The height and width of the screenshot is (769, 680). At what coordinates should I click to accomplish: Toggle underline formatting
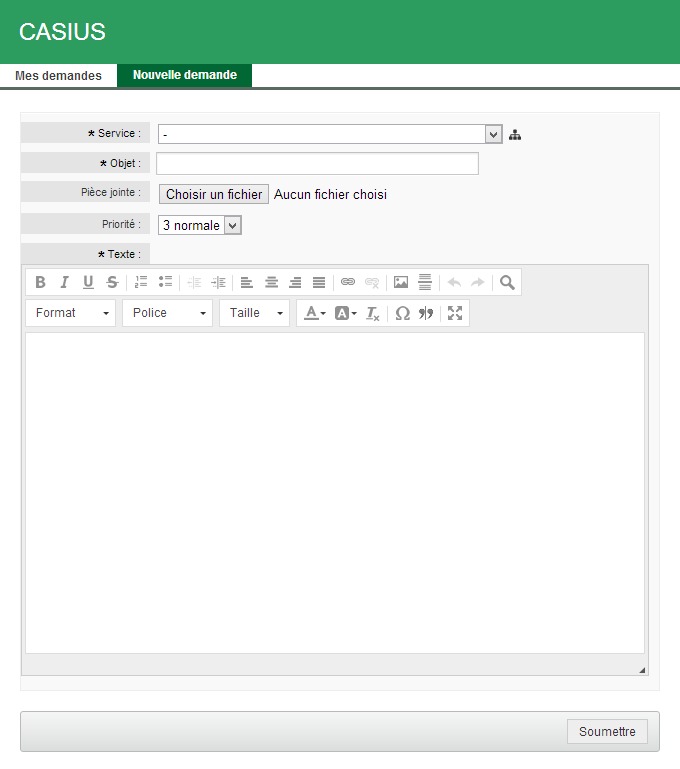coord(88,283)
